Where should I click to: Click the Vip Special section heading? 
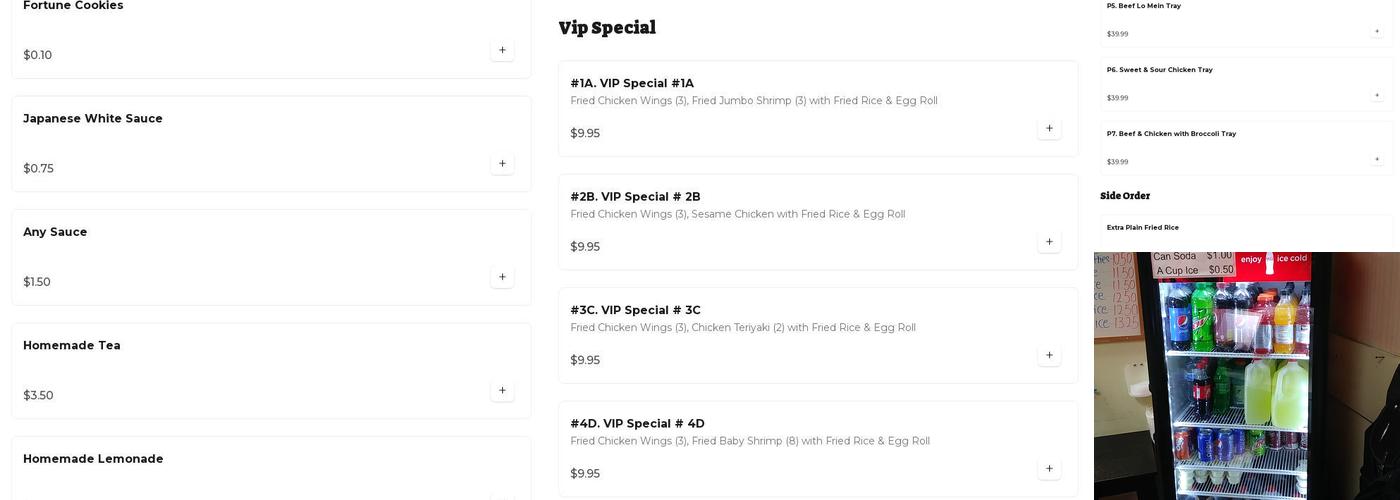click(x=607, y=28)
